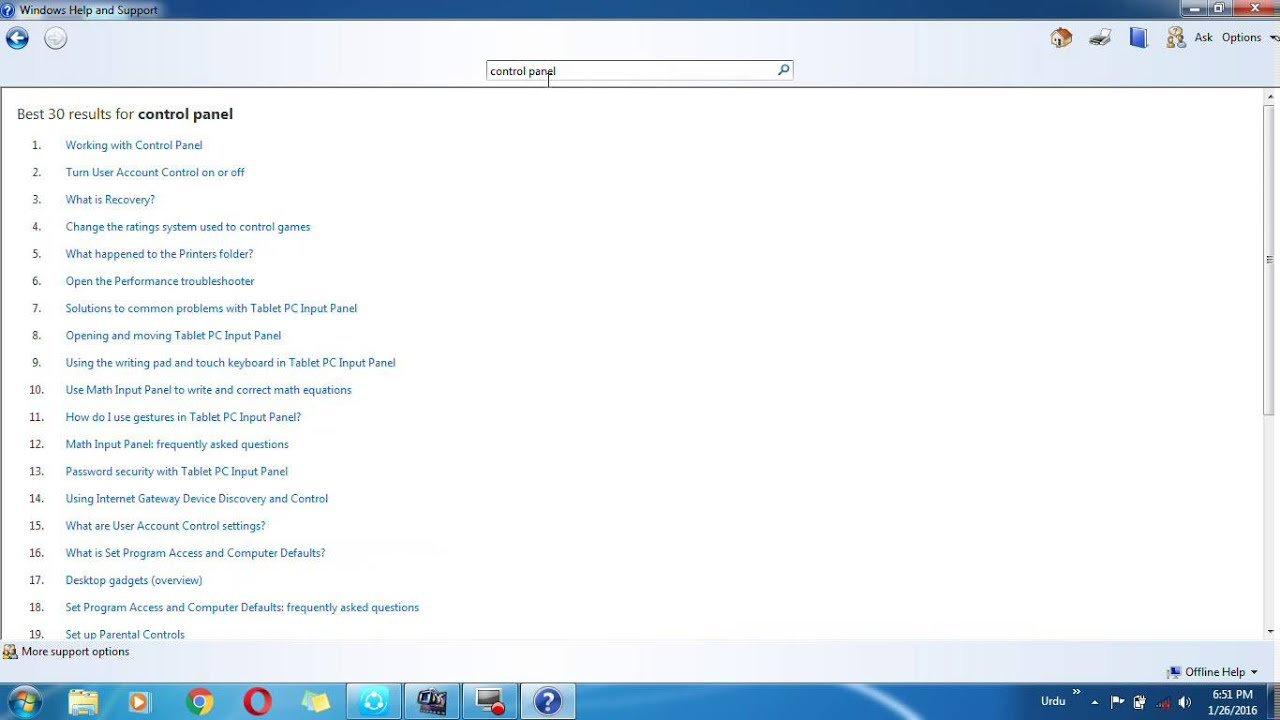Screen dimensions: 1280x720
Task: Open Math Input Panel: frequently asked questions
Action: coord(177,444)
